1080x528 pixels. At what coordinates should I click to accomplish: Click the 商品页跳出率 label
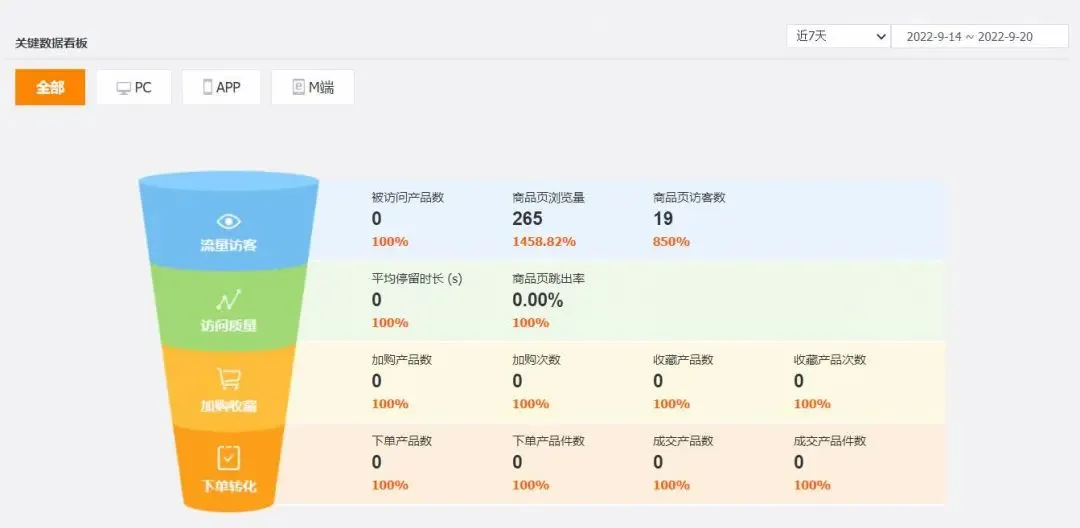click(548, 279)
